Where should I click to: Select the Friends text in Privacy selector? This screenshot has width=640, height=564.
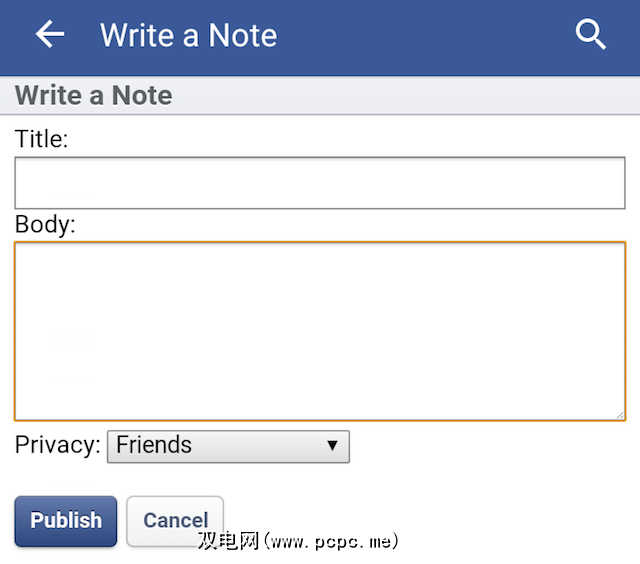pyautogui.click(x=154, y=446)
